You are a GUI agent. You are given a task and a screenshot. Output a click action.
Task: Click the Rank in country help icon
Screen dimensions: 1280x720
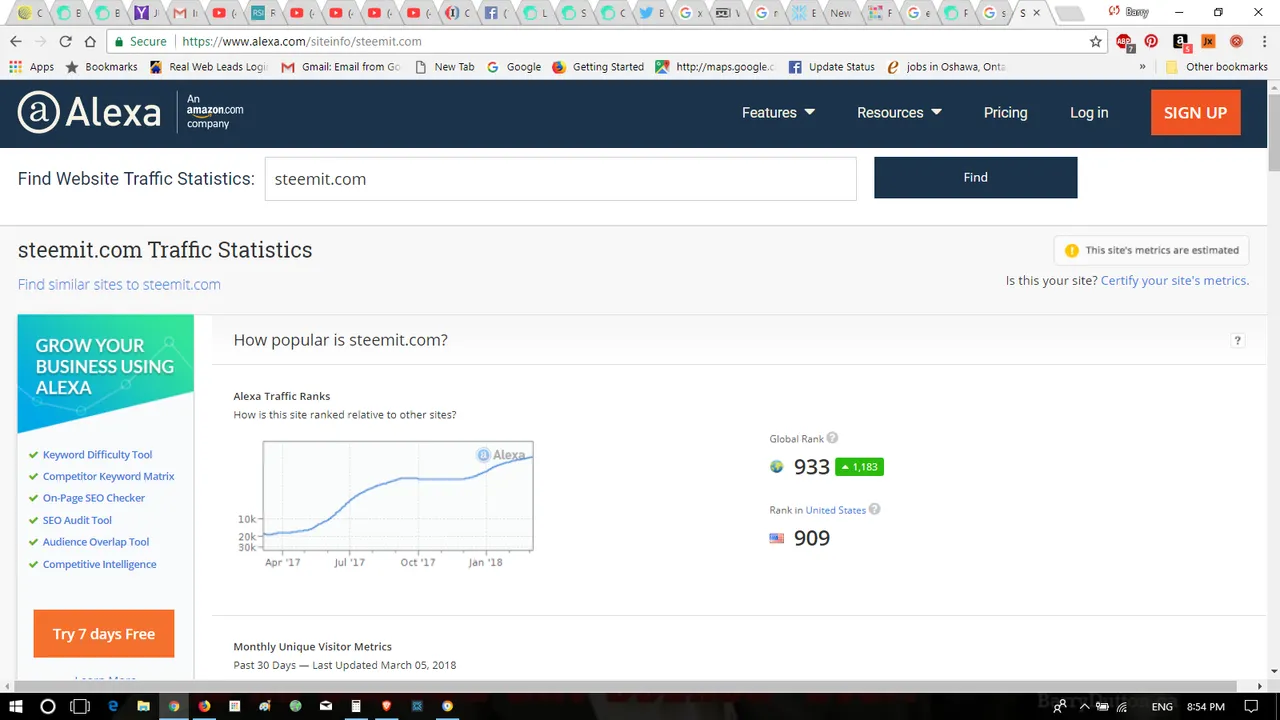[874, 509]
